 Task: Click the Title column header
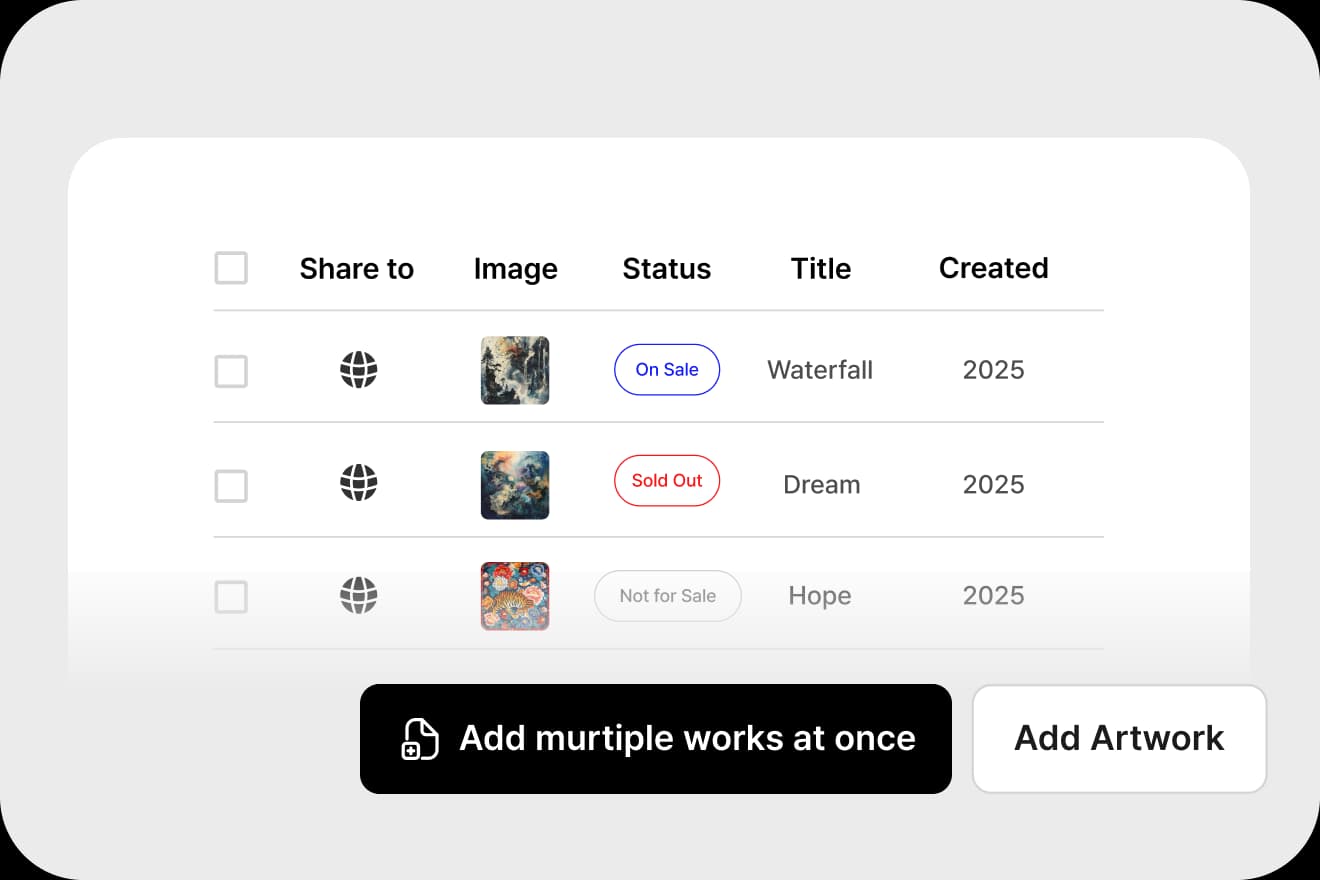(x=821, y=268)
